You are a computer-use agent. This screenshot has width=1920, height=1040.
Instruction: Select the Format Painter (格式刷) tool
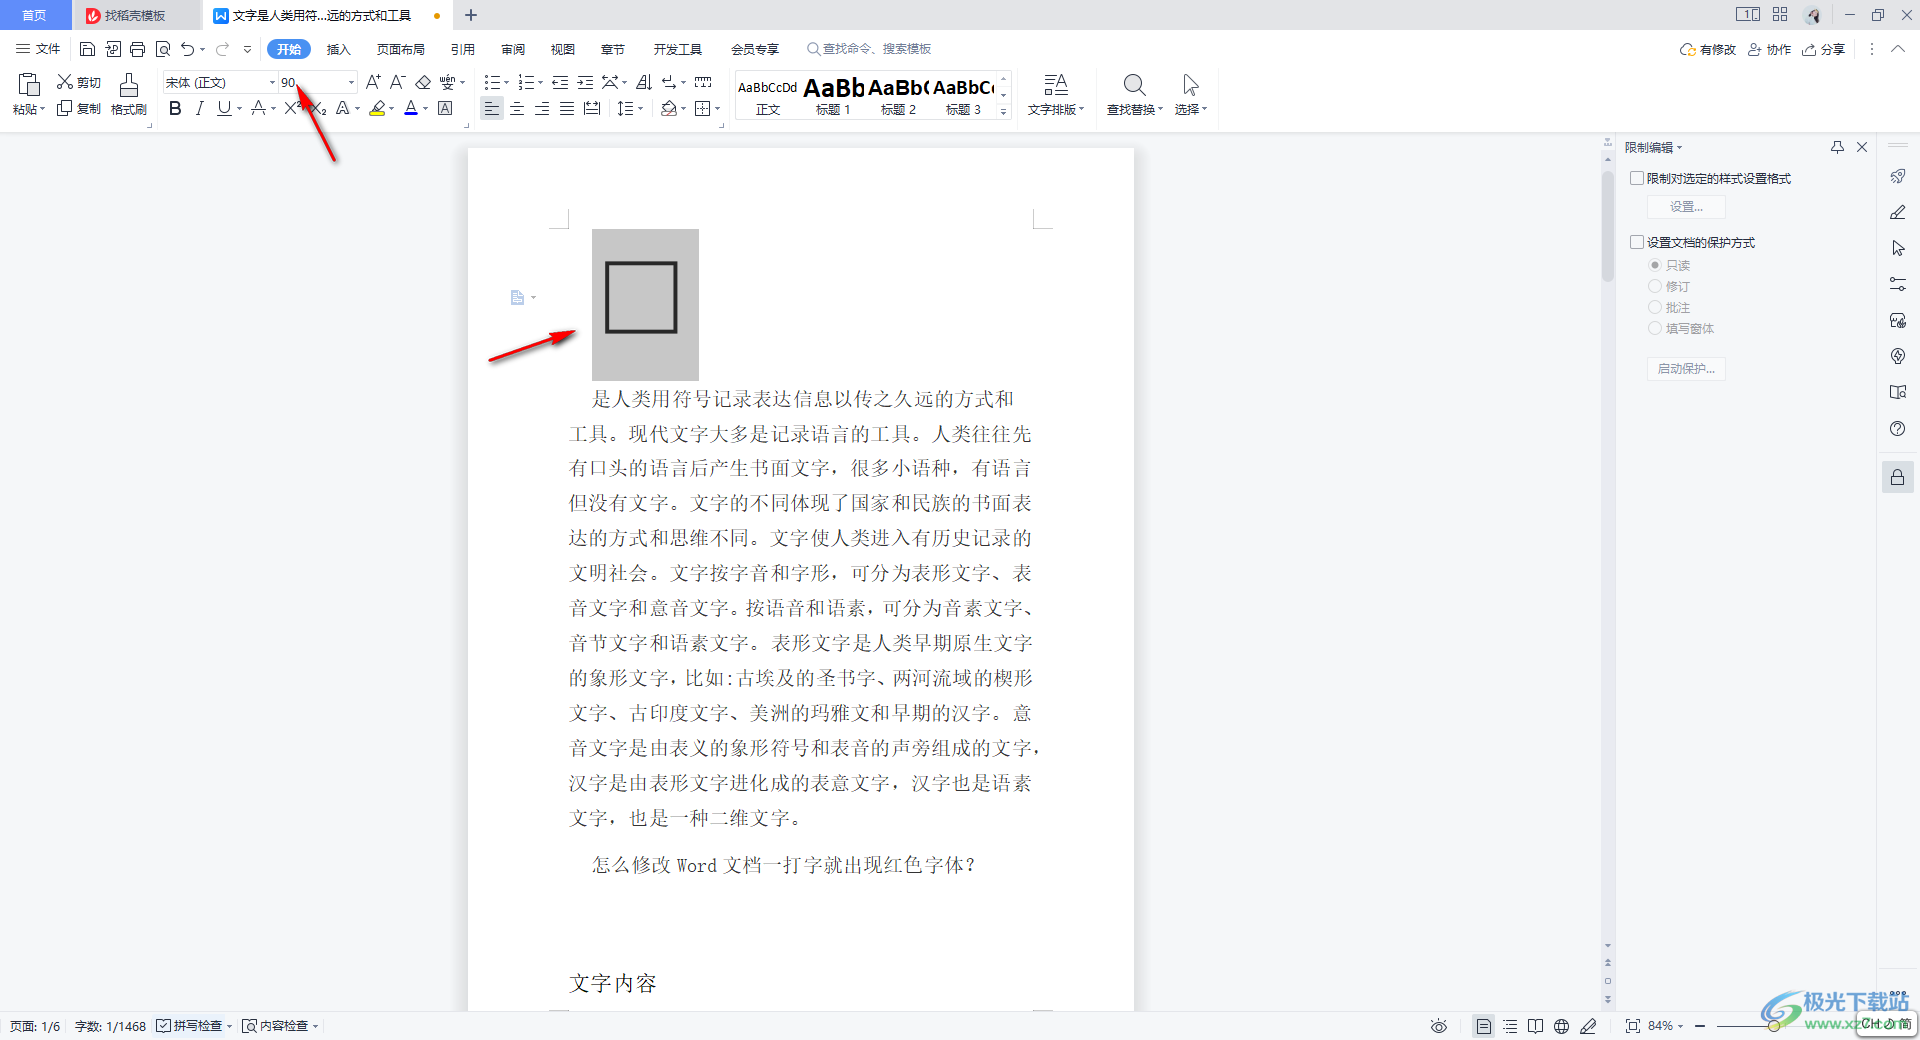[129, 95]
